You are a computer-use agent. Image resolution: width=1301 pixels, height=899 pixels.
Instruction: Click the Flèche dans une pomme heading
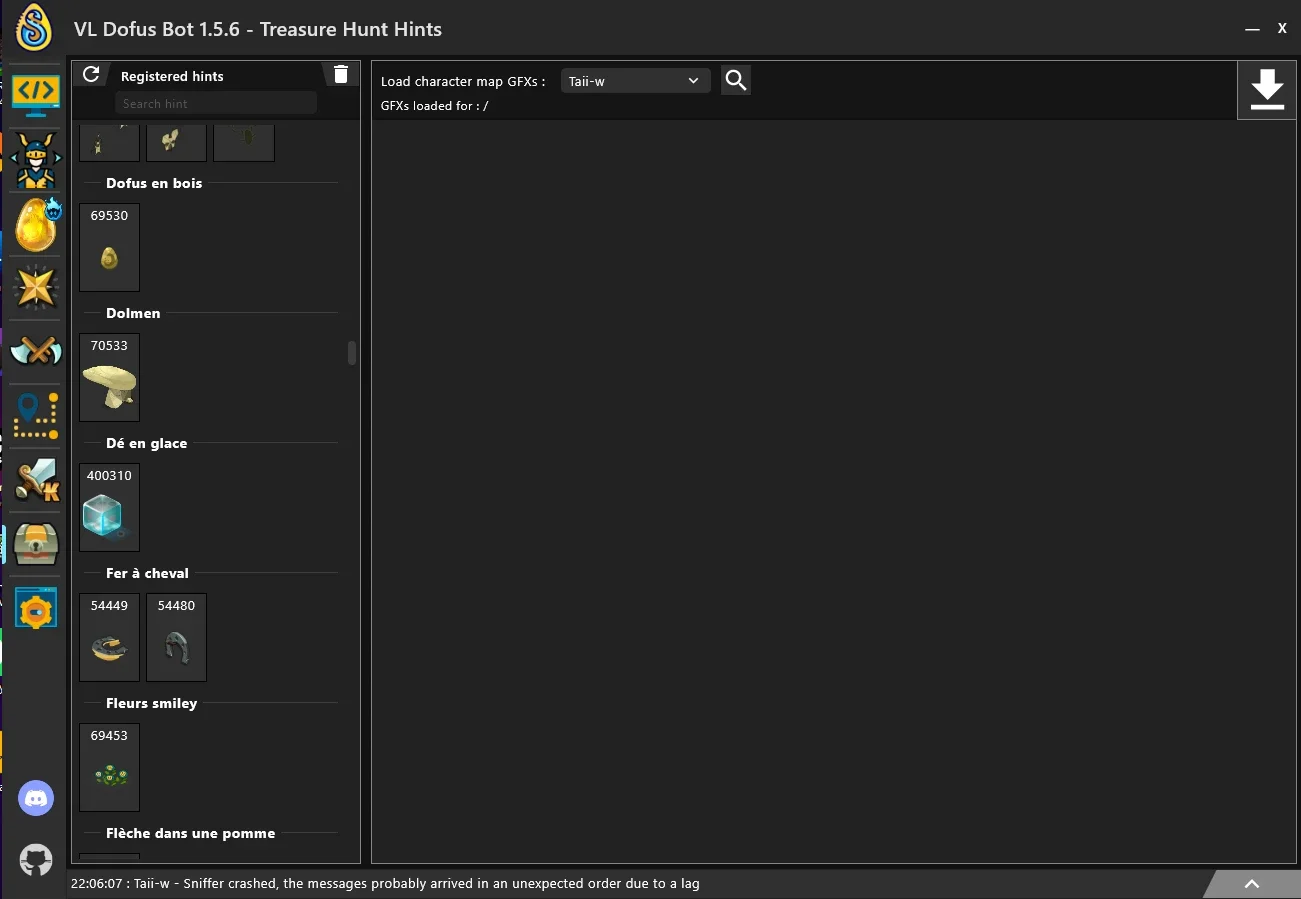tap(191, 833)
